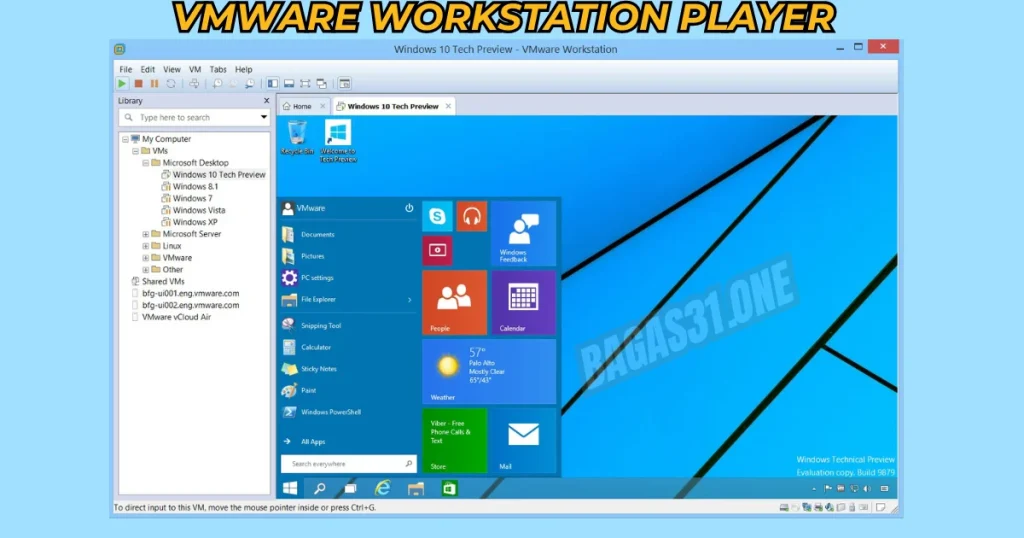Click Welcome to Tech Preview desktop icon

pos(338,141)
